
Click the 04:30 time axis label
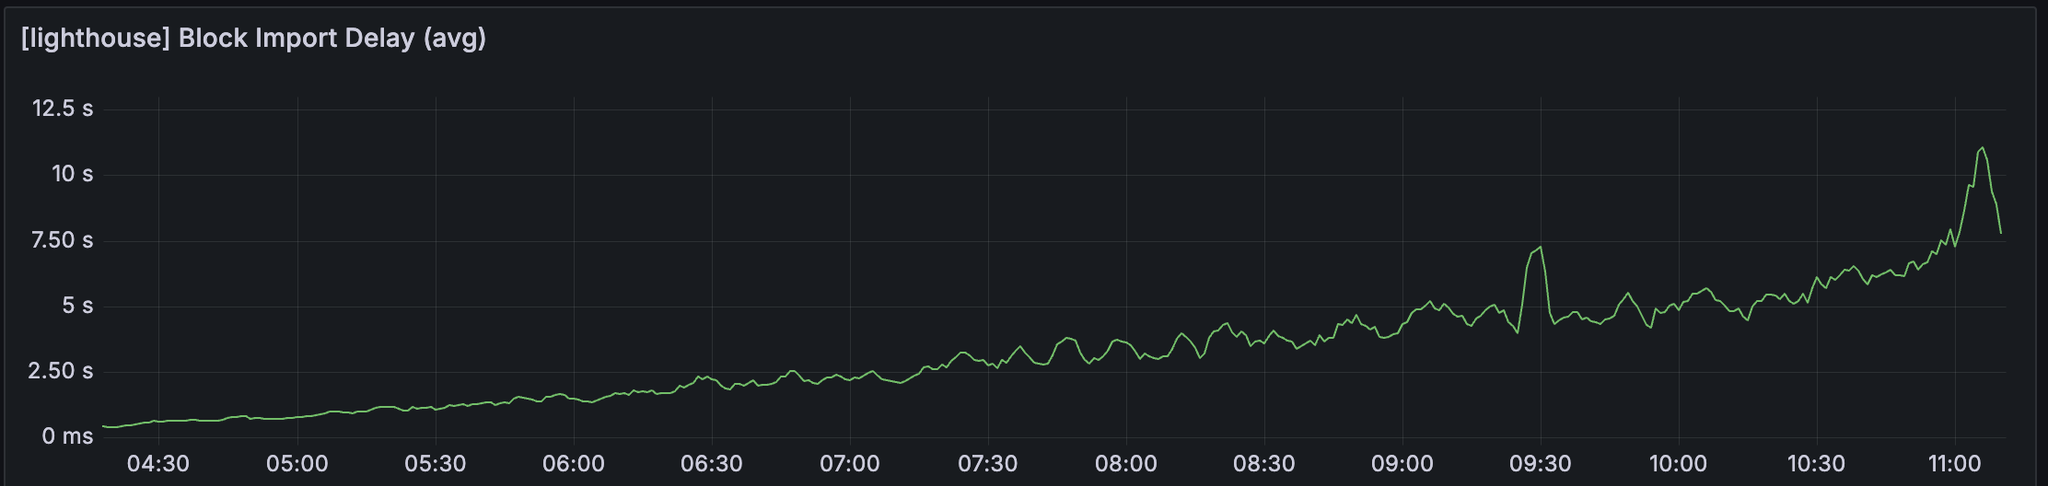pyautogui.click(x=158, y=464)
